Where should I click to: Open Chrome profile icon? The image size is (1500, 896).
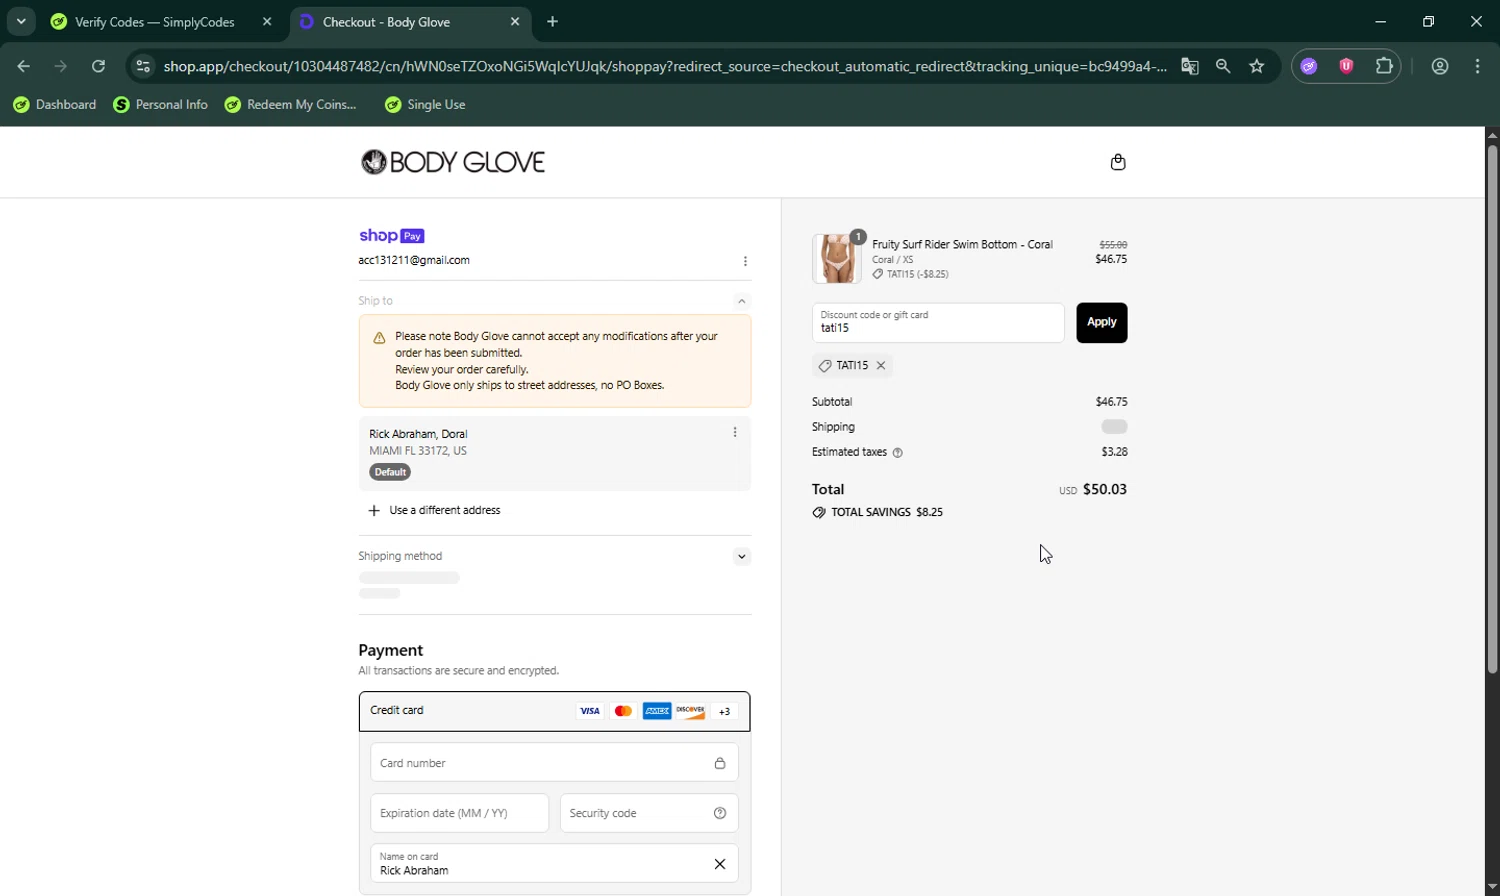pyautogui.click(x=1440, y=66)
